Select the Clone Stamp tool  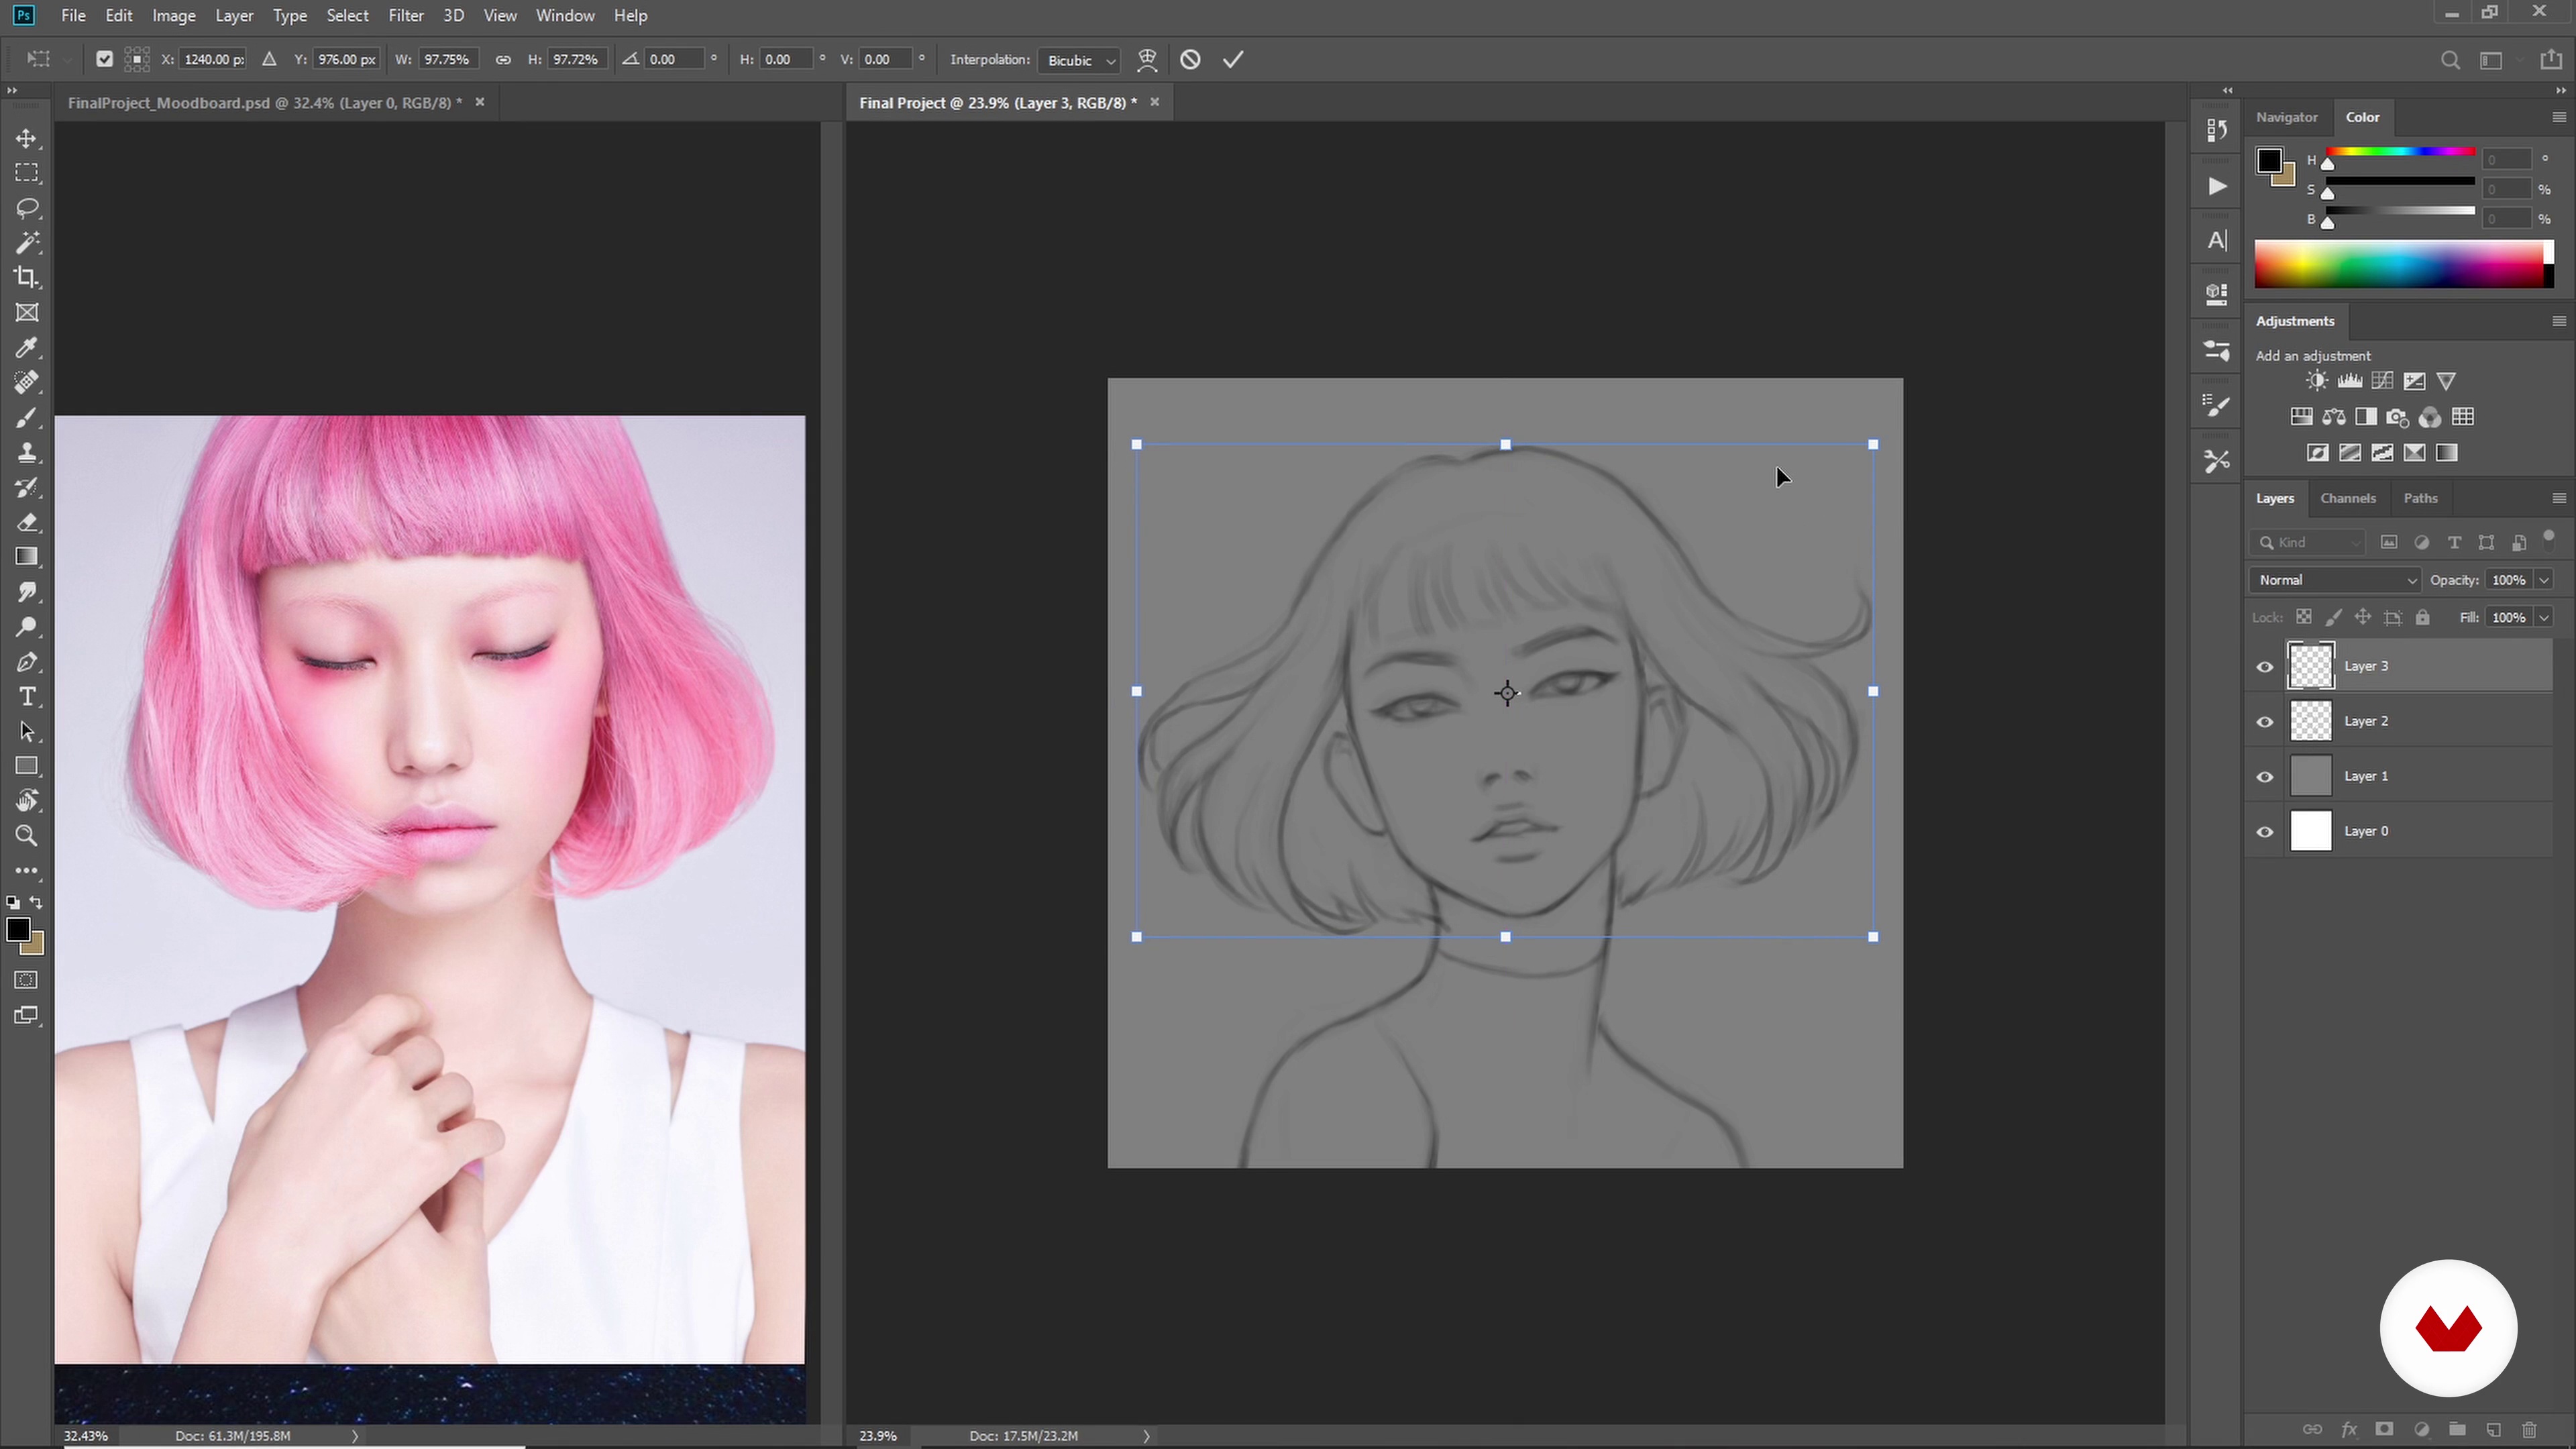tap(27, 452)
